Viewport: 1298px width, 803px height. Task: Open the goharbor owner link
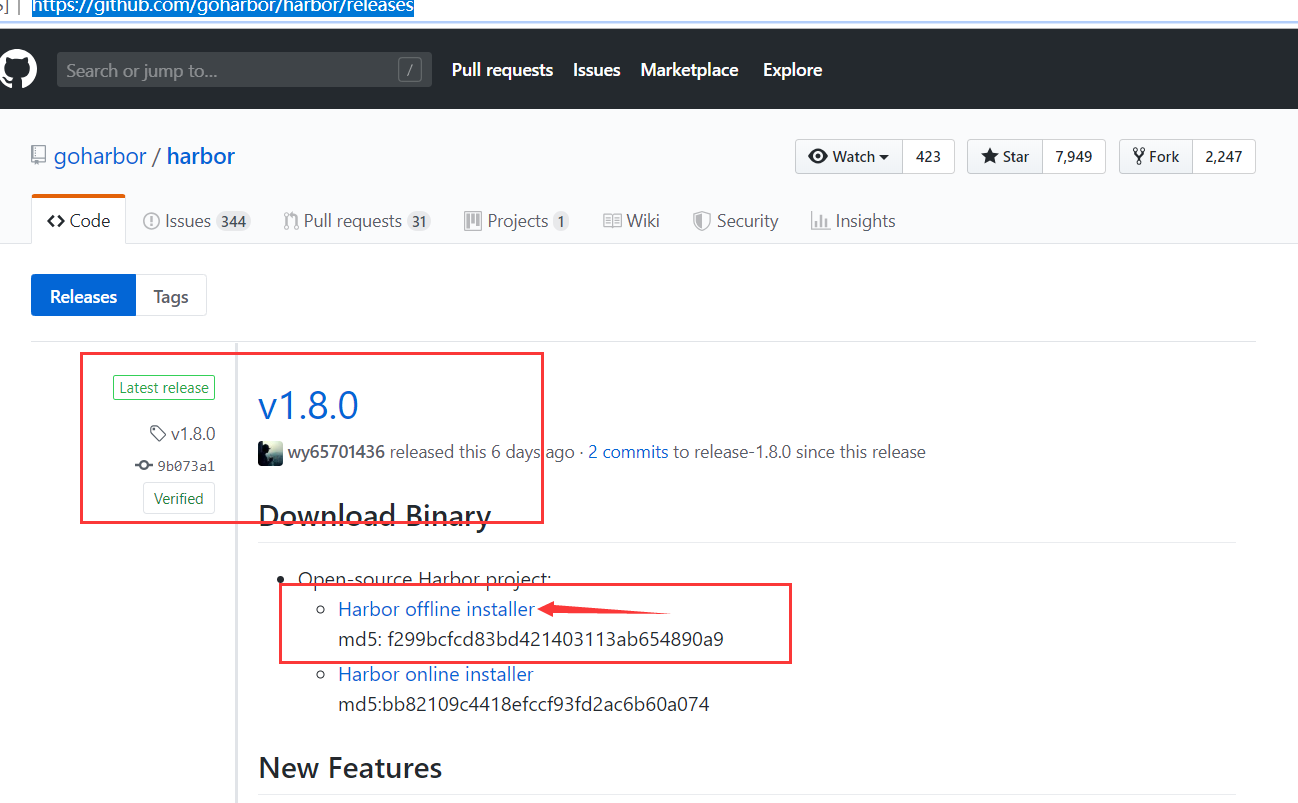coord(100,157)
